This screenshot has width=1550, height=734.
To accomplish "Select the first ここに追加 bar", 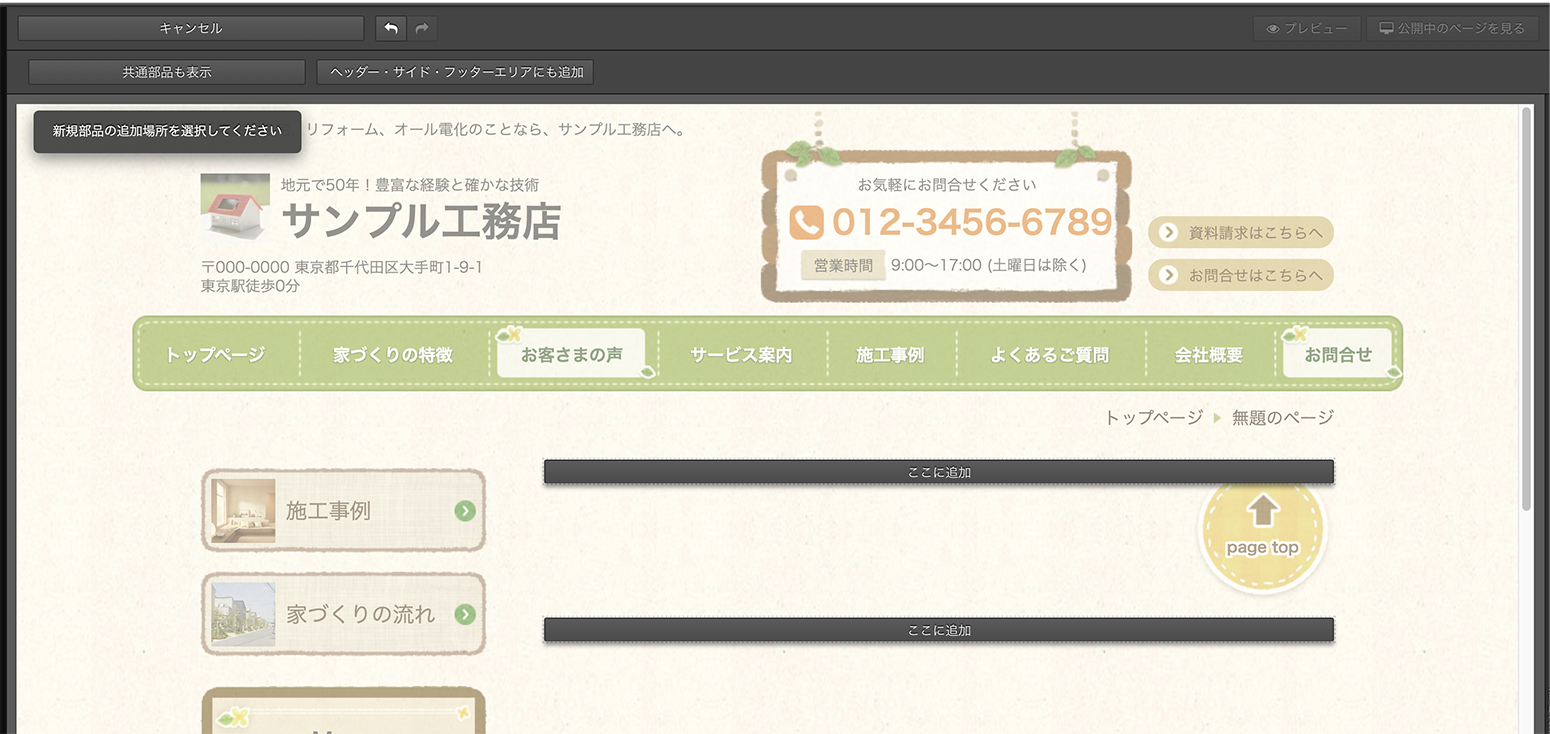I will coord(938,472).
